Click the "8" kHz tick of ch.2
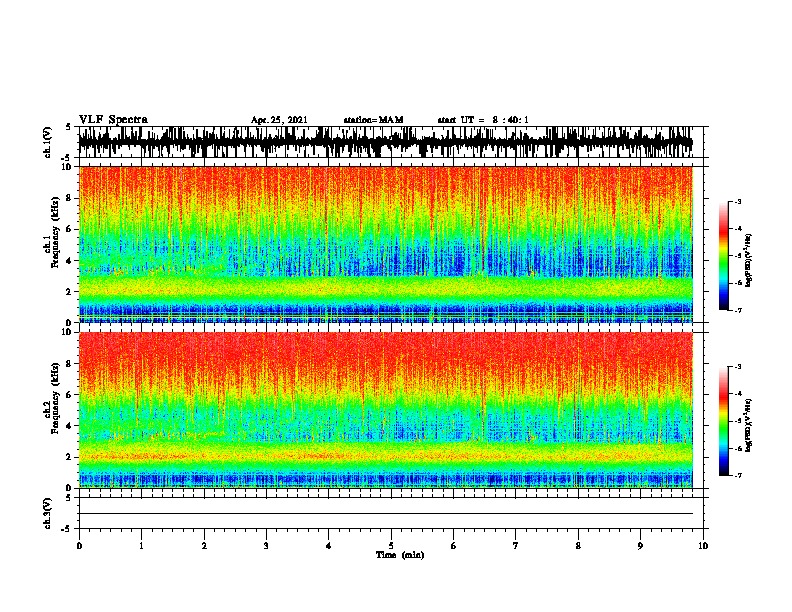Viewport: 792px width, 612px height. (x=70, y=363)
